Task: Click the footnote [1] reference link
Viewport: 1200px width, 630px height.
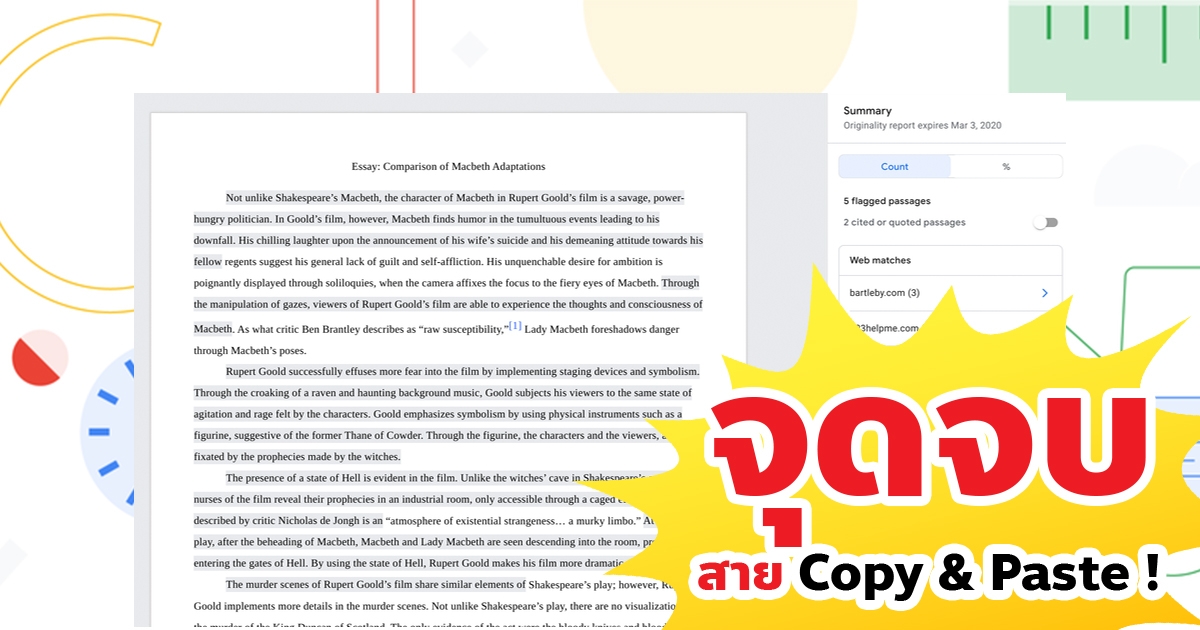Action: 515,326
